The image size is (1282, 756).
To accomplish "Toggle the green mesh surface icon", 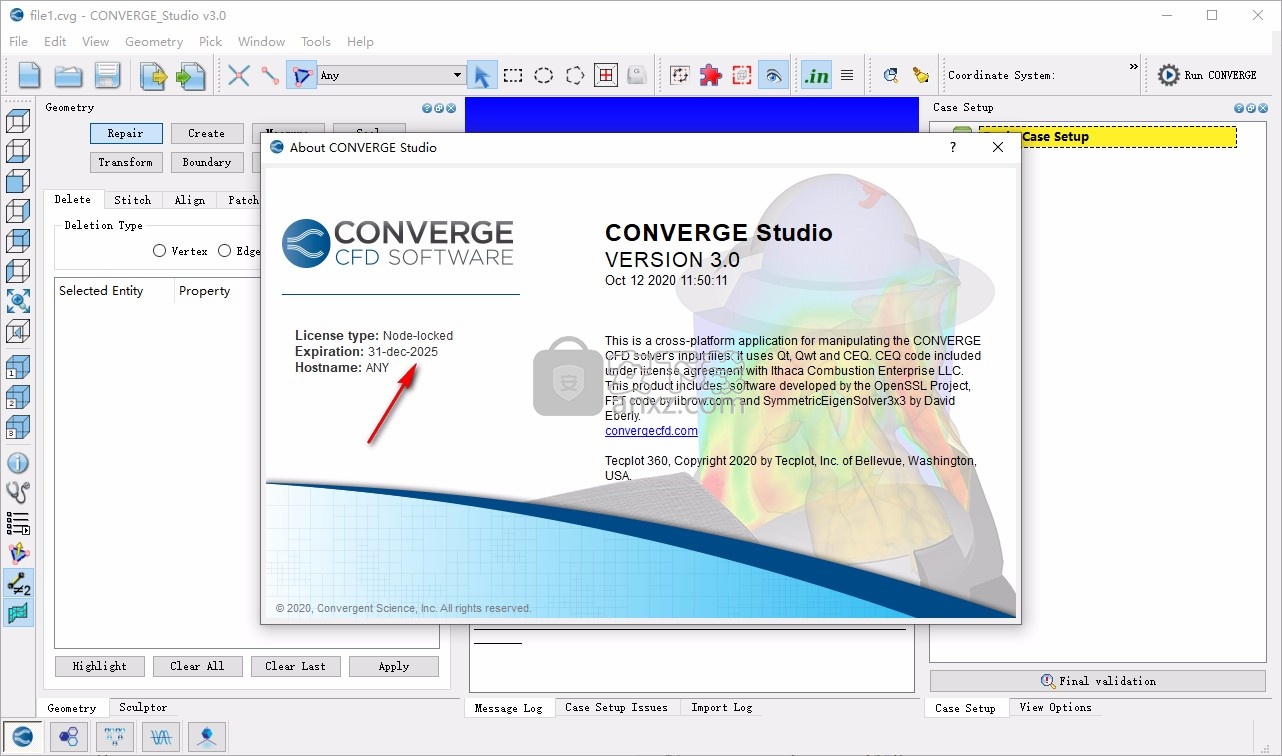I will coord(18,612).
